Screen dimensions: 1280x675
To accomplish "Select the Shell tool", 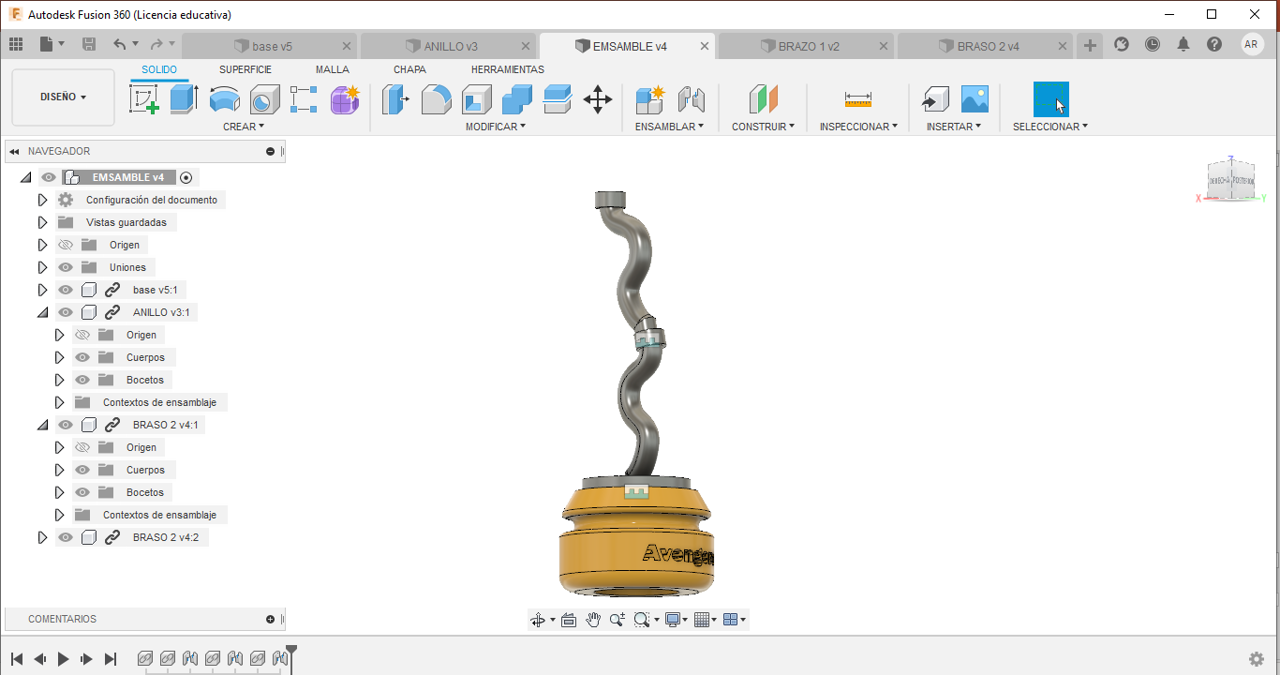I will tap(476, 99).
